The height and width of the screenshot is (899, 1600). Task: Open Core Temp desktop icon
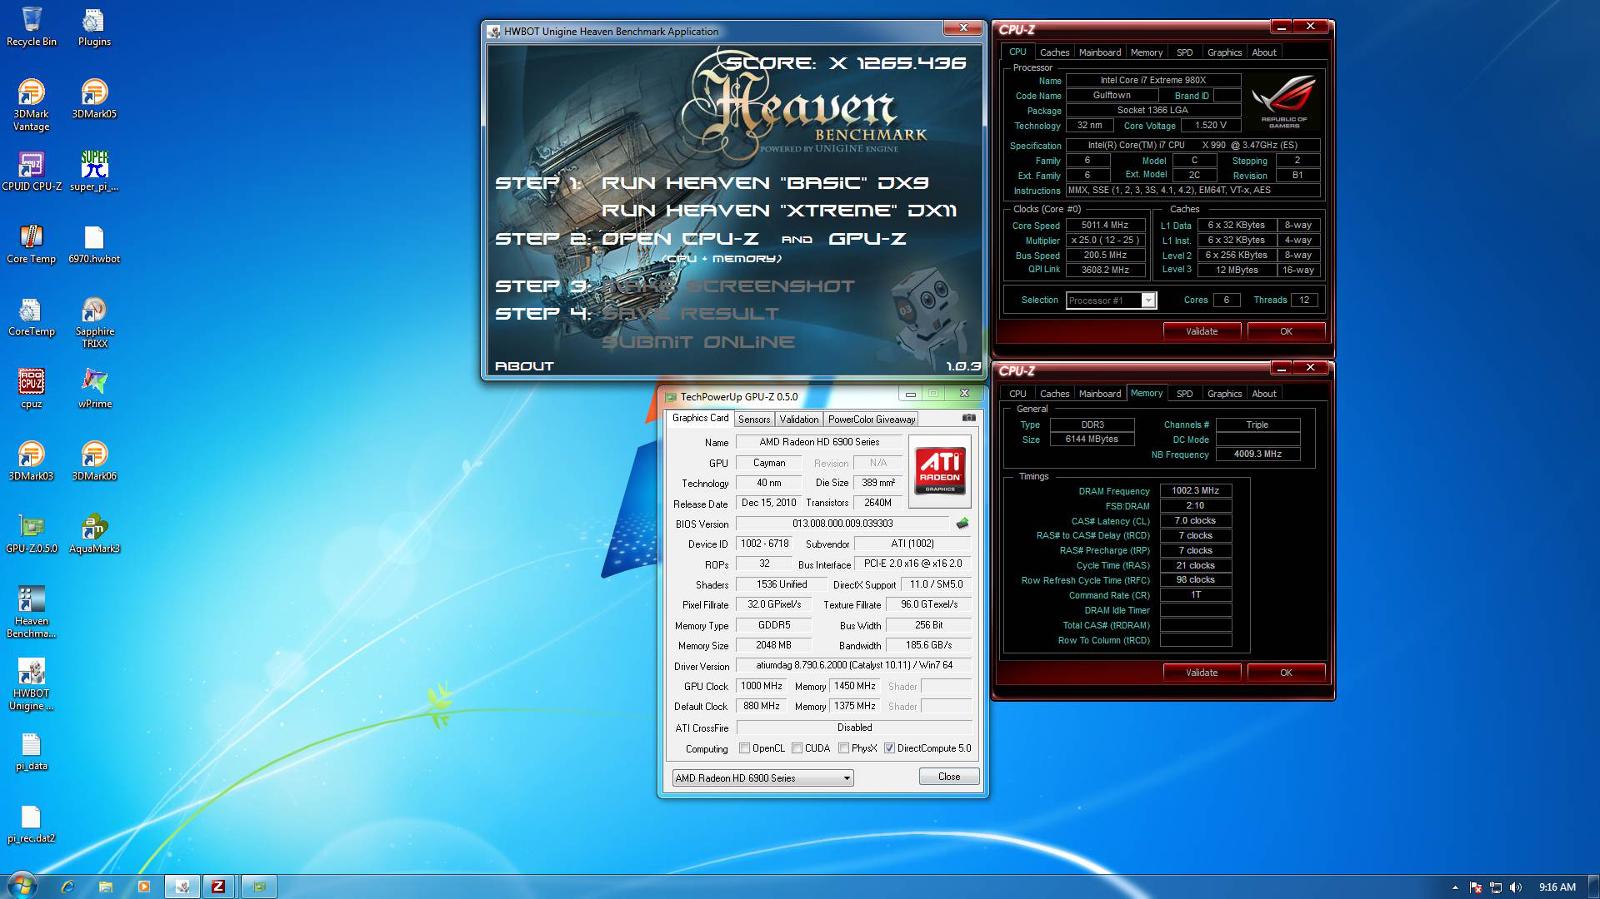click(31, 244)
